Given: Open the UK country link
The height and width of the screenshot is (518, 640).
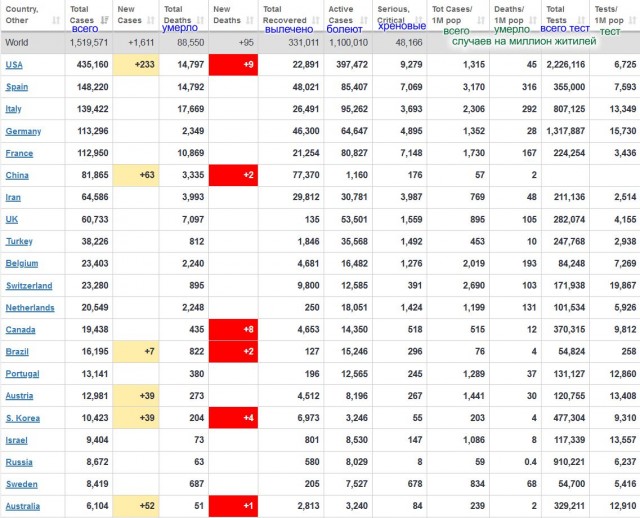Looking at the screenshot, I should click(11, 220).
